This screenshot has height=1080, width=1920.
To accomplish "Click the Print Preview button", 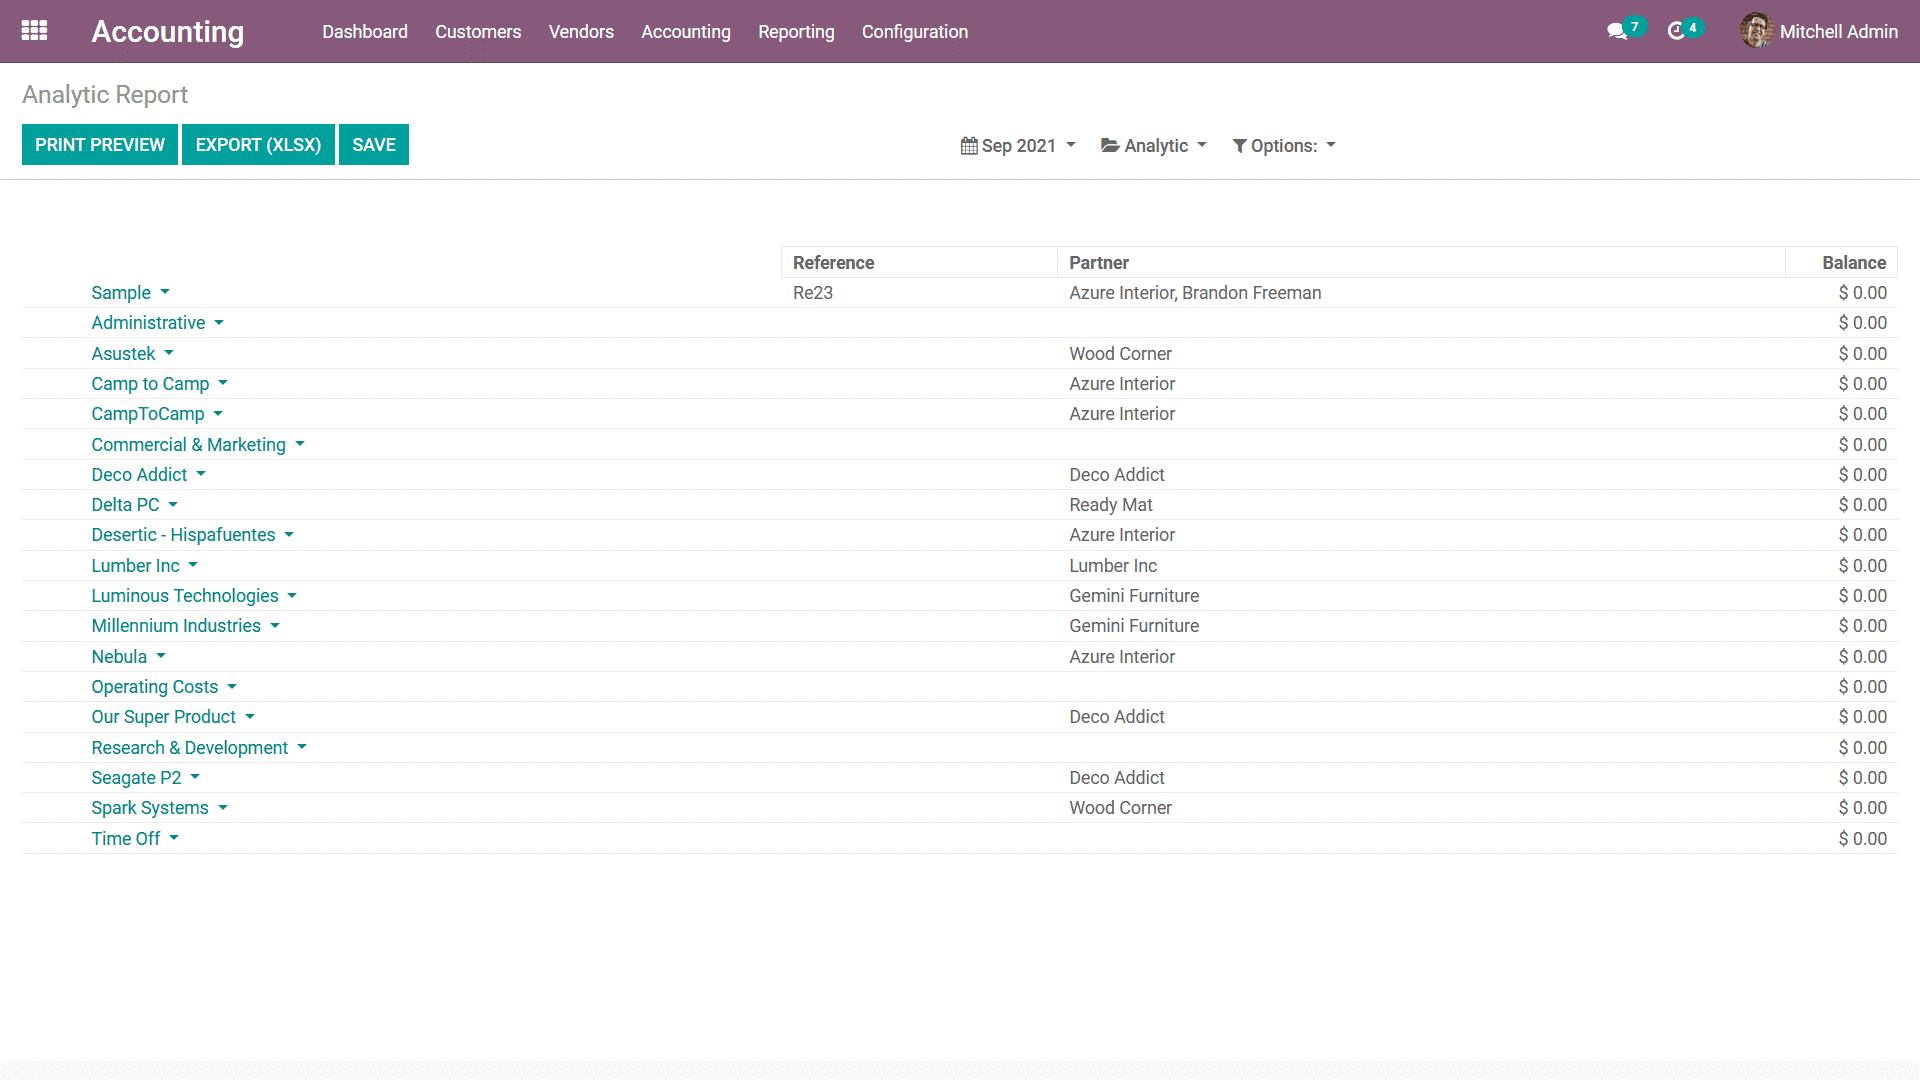I will tap(100, 145).
